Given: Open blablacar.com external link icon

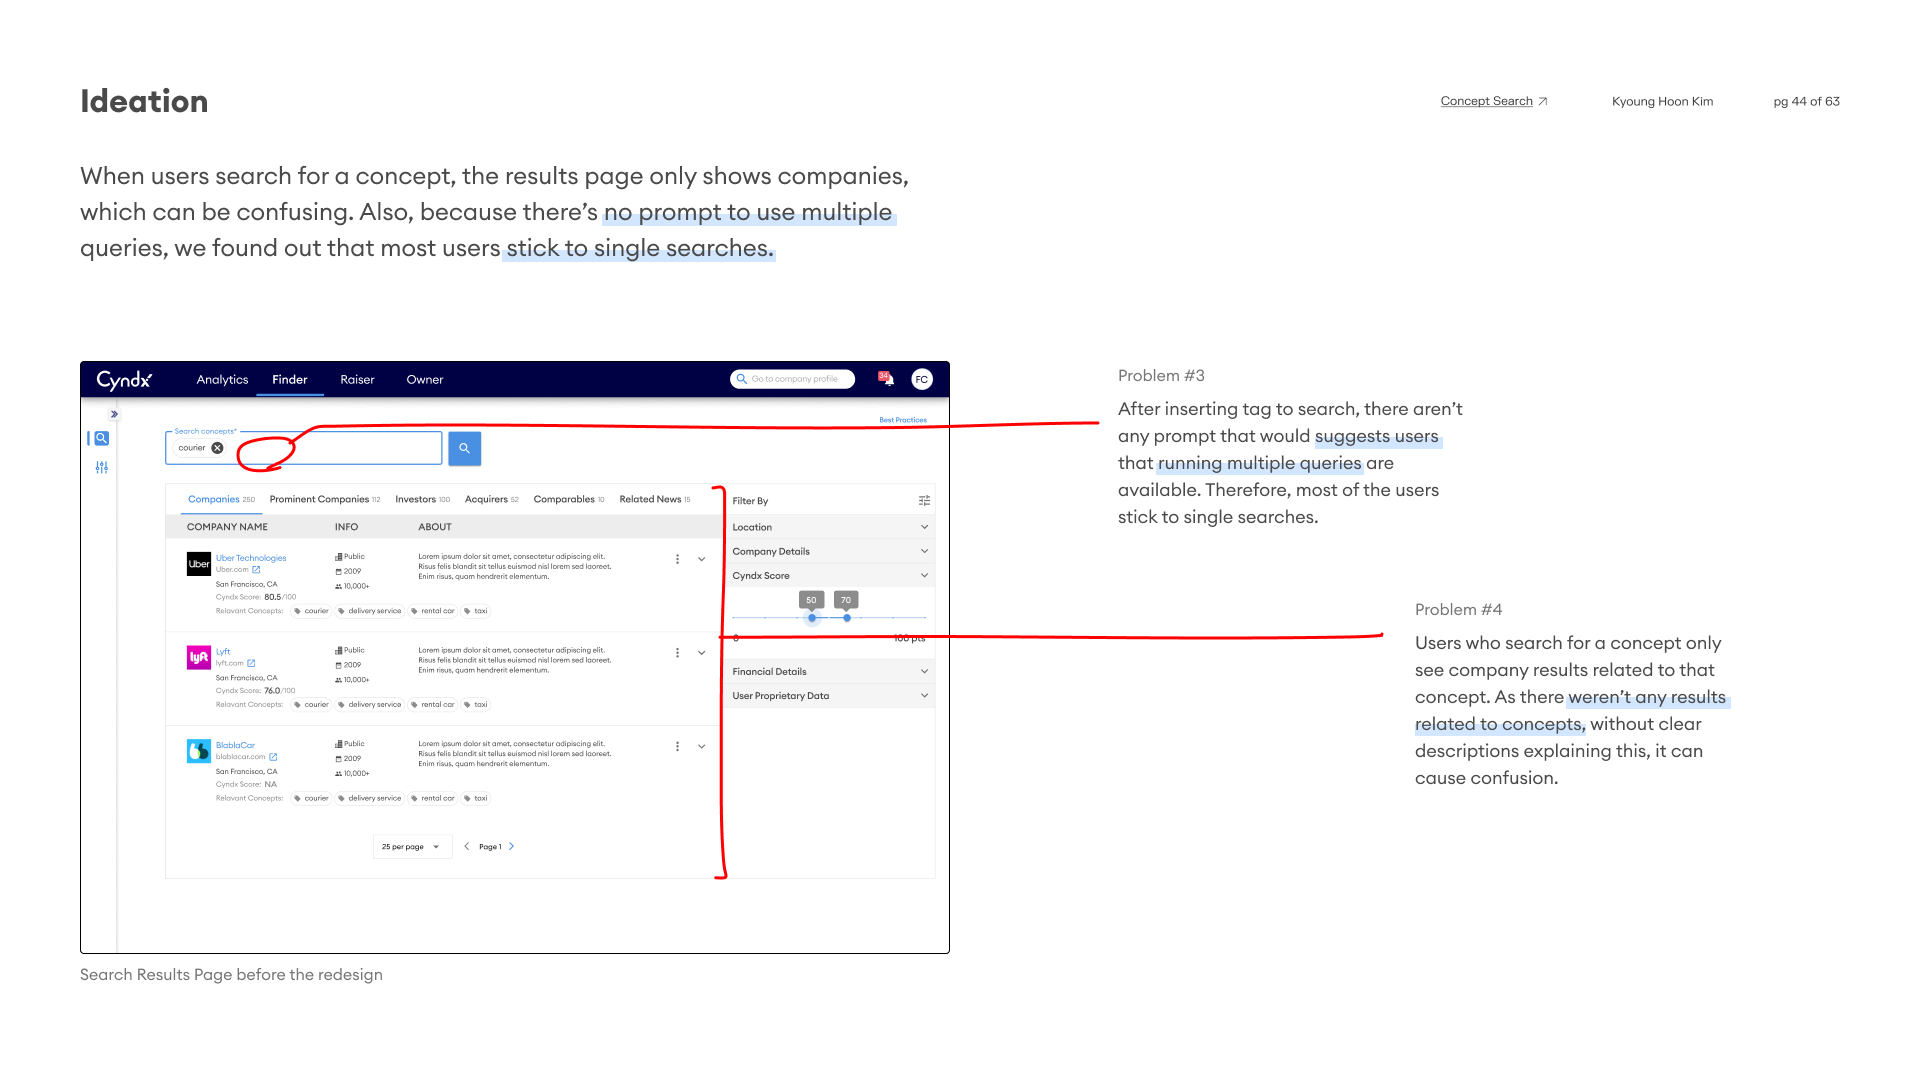Looking at the screenshot, I should coord(273,757).
